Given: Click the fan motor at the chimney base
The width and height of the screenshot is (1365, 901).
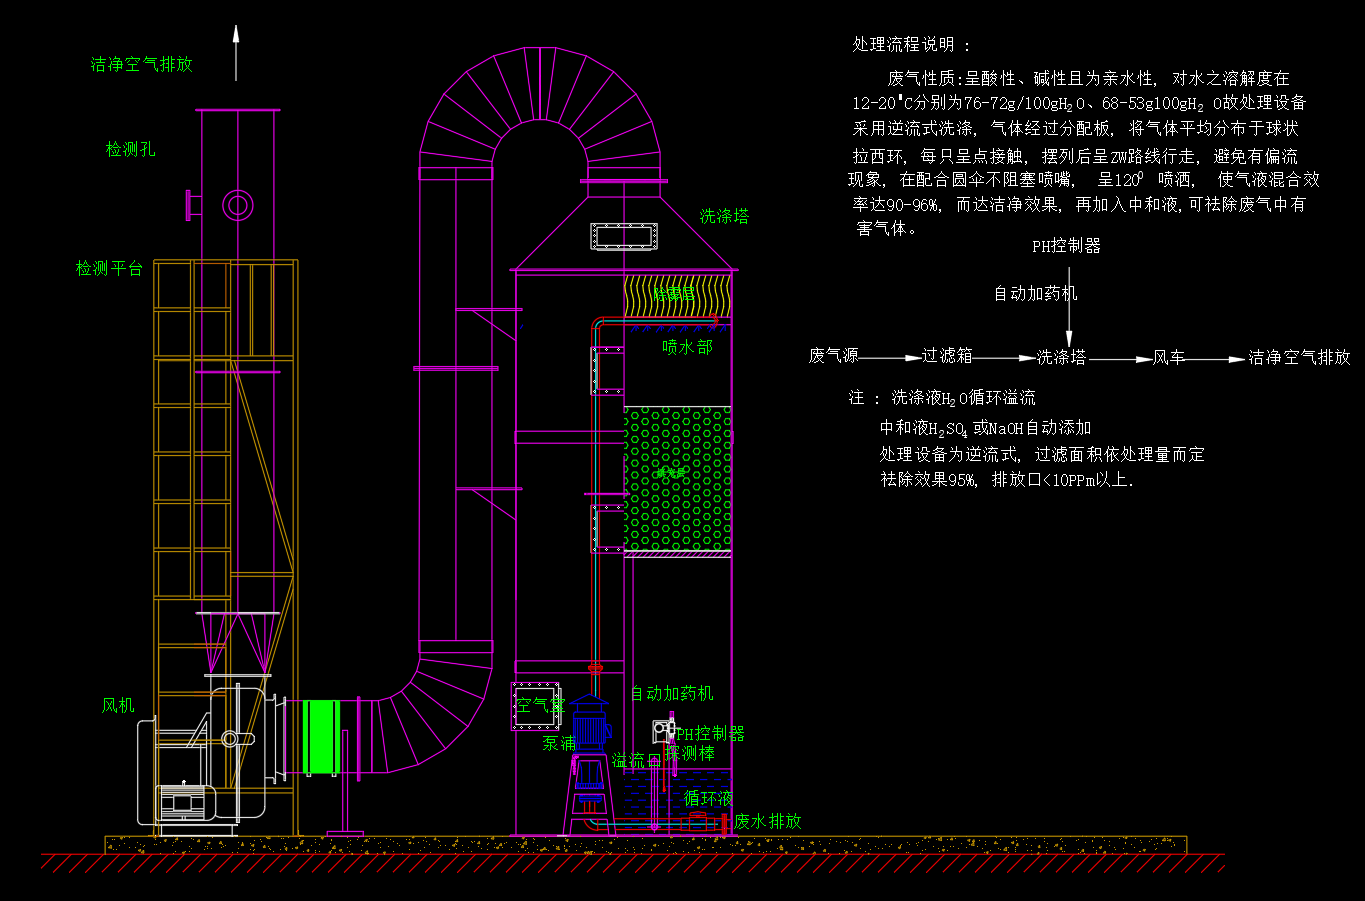Looking at the screenshot, I should tap(183, 802).
